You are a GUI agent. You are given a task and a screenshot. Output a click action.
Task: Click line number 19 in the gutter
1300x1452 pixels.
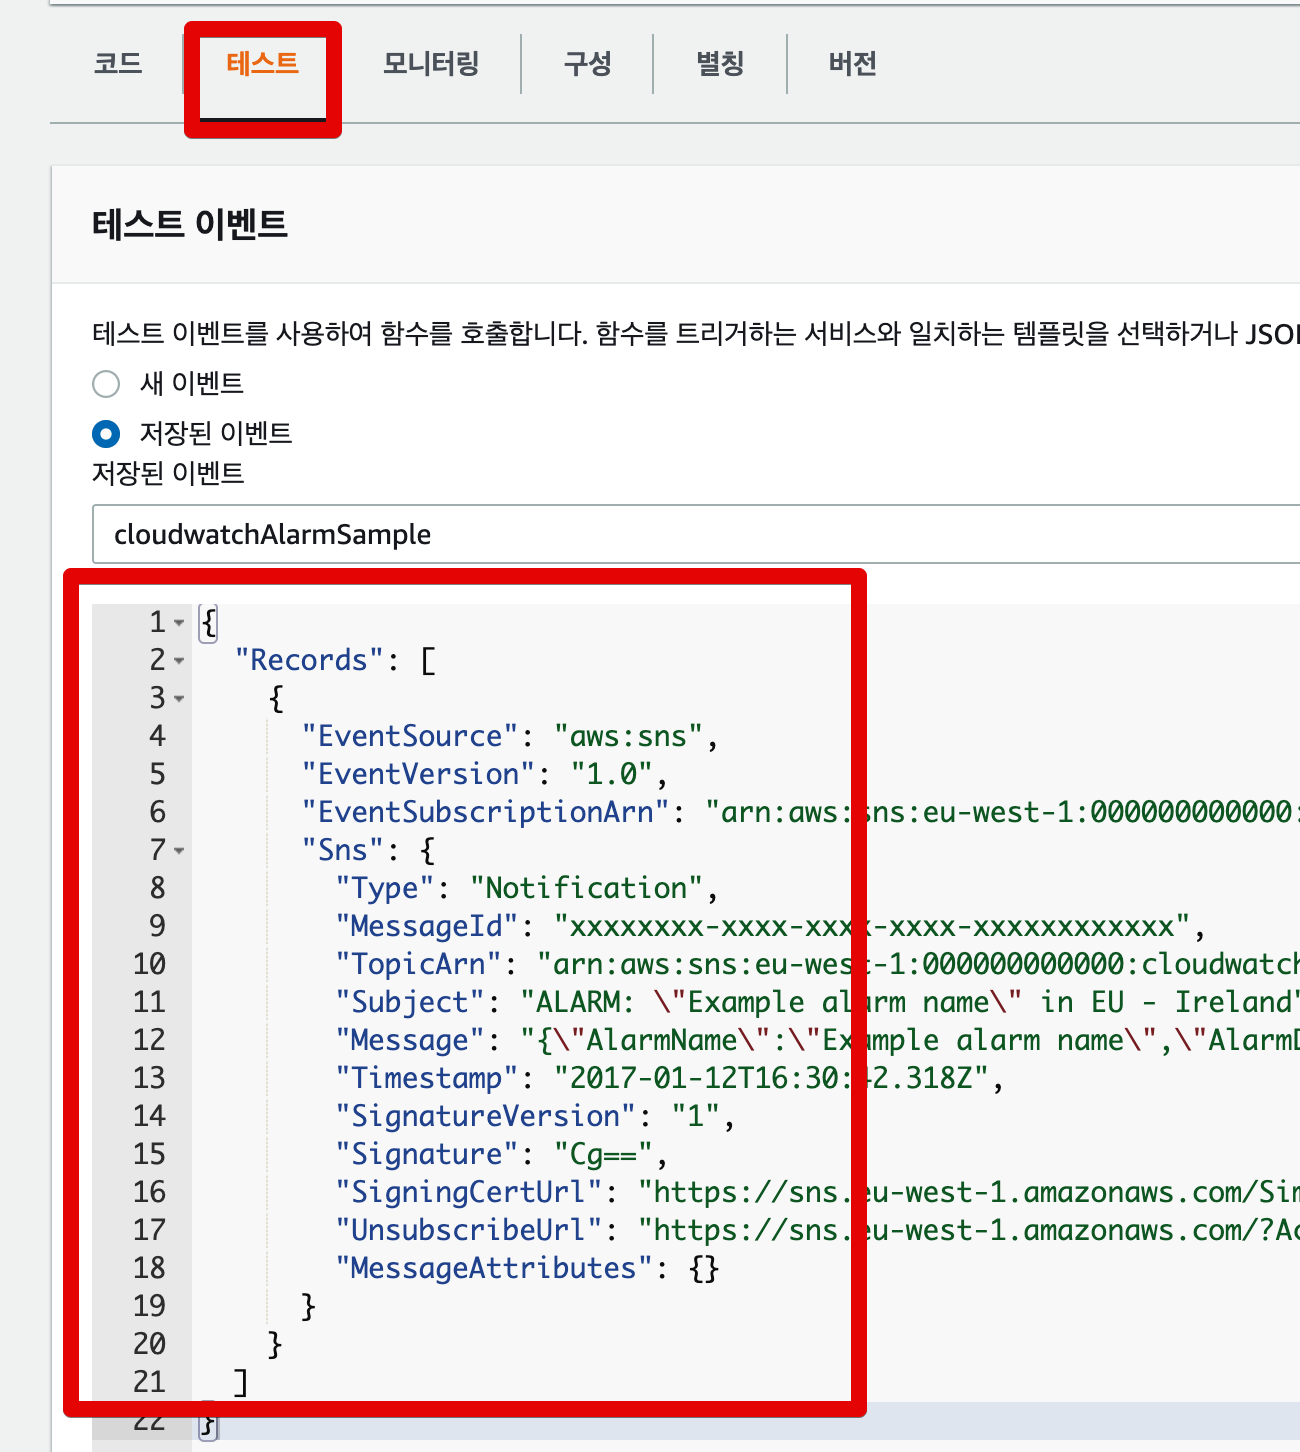click(x=149, y=1306)
